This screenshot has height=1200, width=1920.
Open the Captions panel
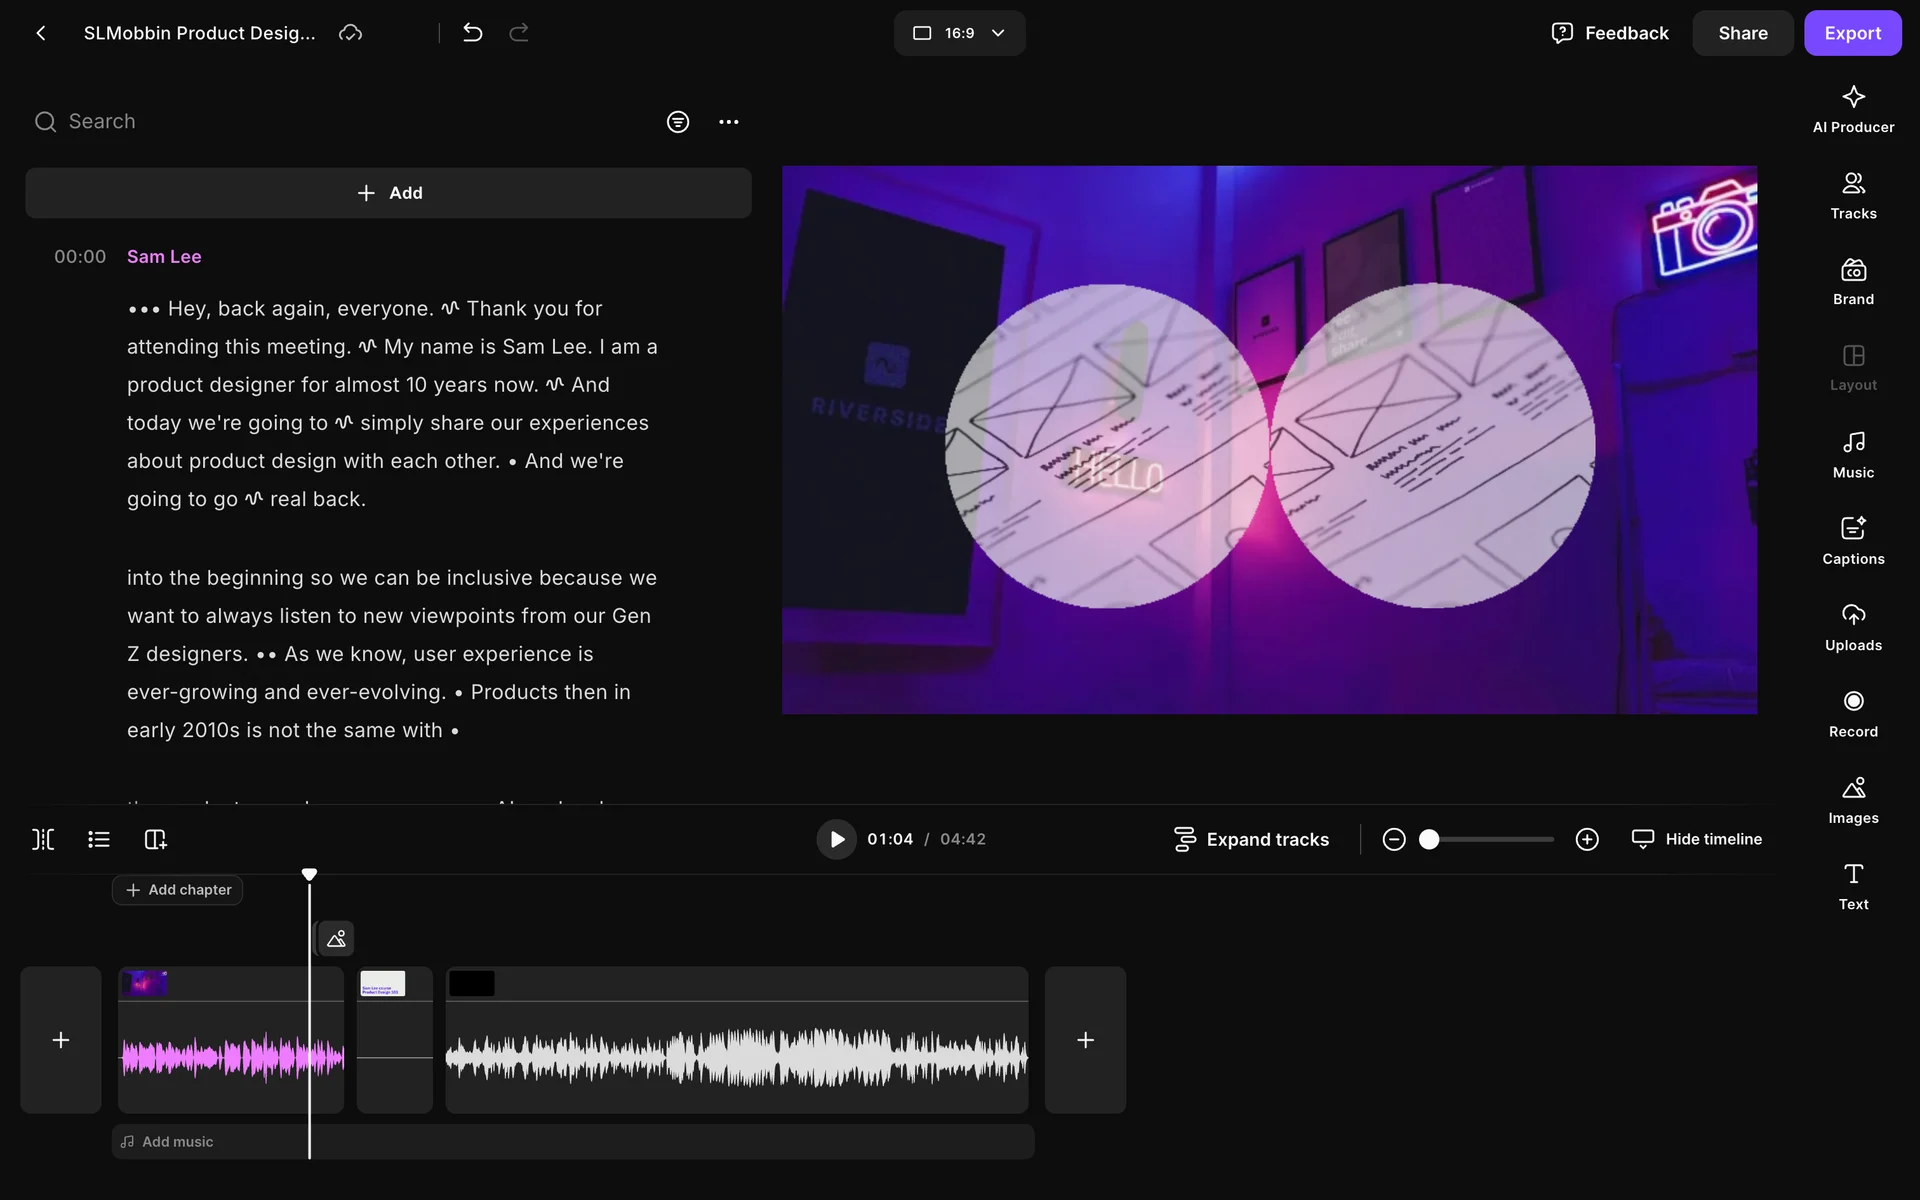coord(1852,540)
